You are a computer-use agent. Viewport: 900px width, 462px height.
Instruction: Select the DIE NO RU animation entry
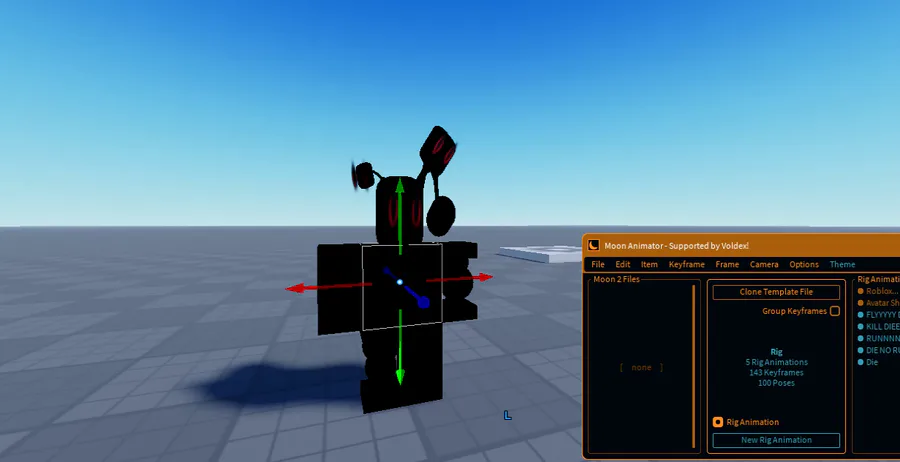[879, 350]
